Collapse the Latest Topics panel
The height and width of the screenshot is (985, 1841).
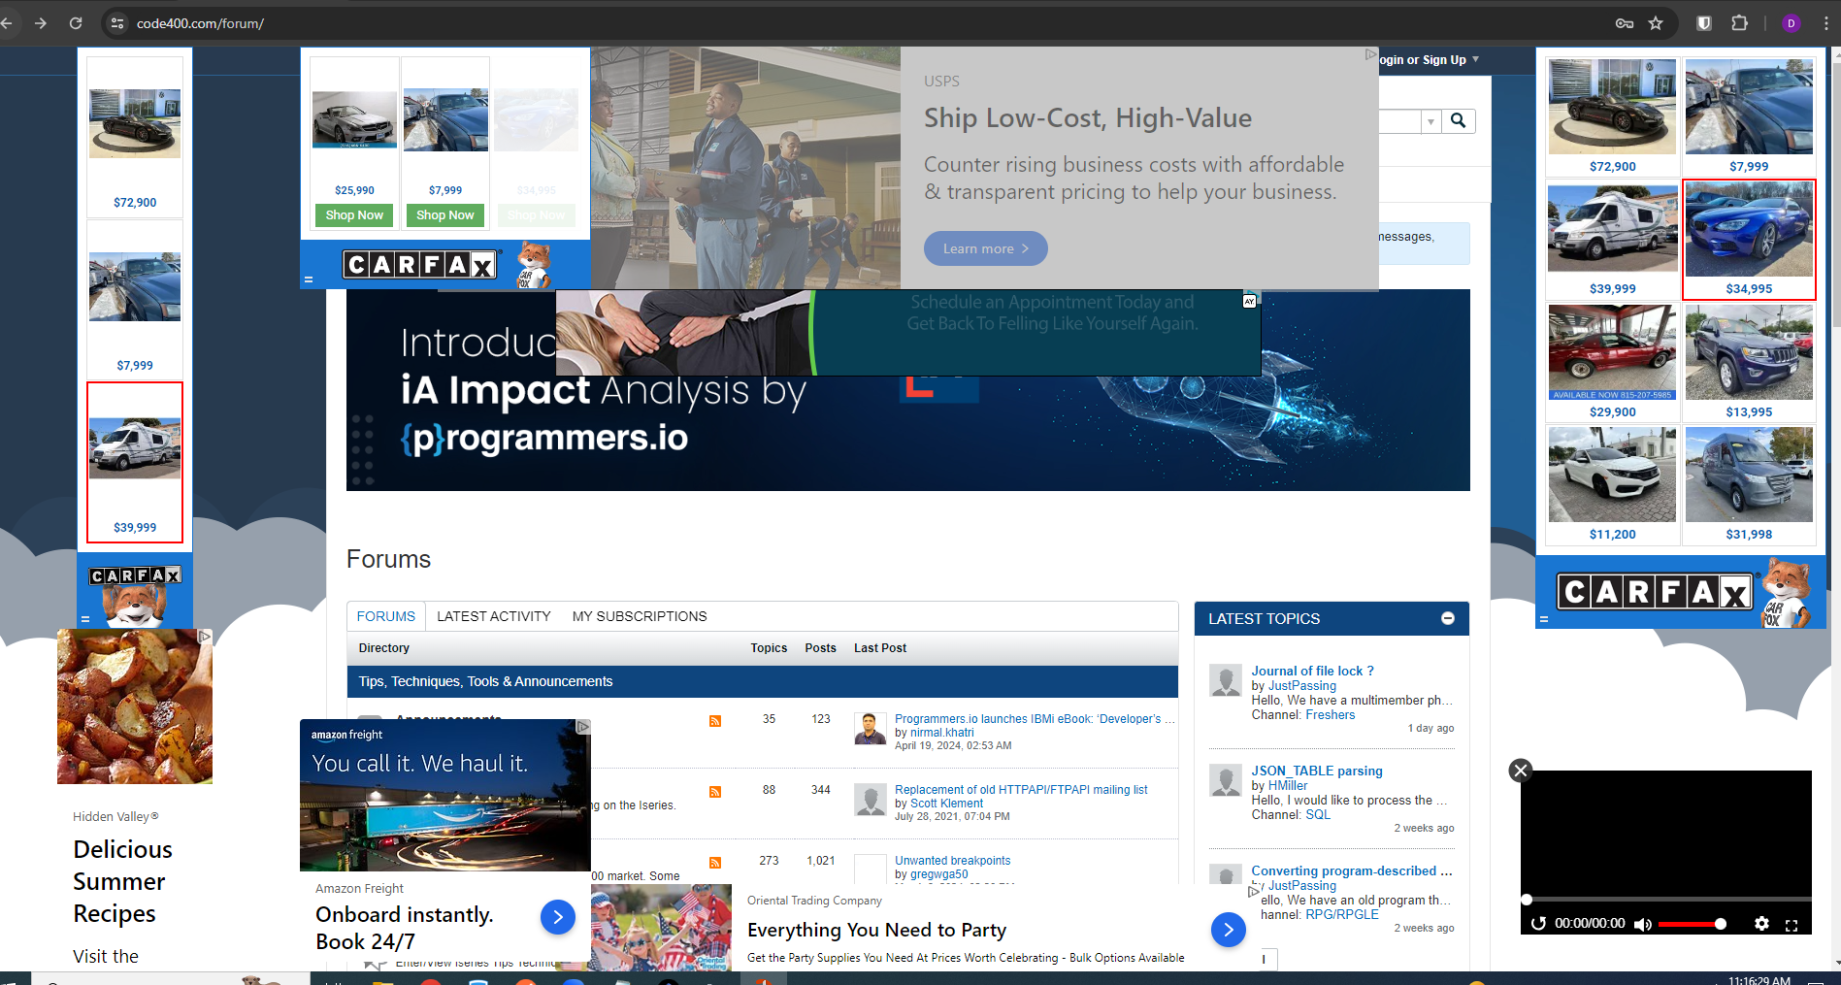tap(1447, 619)
